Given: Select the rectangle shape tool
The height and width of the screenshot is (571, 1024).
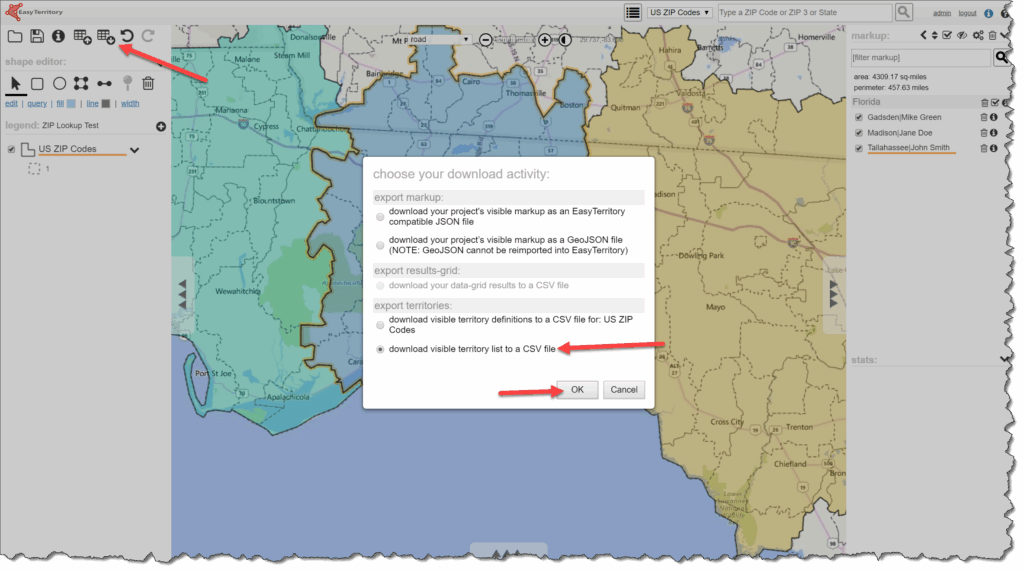Looking at the screenshot, I should (x=37, y=84).
